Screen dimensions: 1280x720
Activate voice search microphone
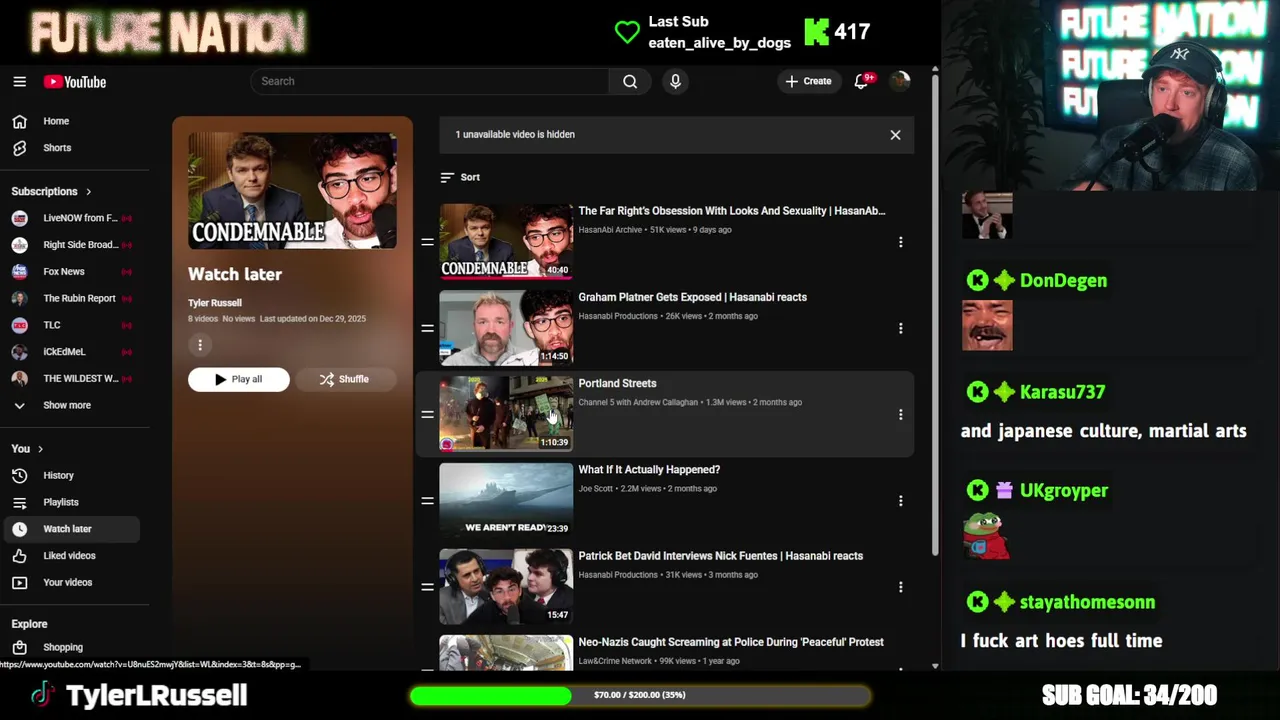point(675,81)
